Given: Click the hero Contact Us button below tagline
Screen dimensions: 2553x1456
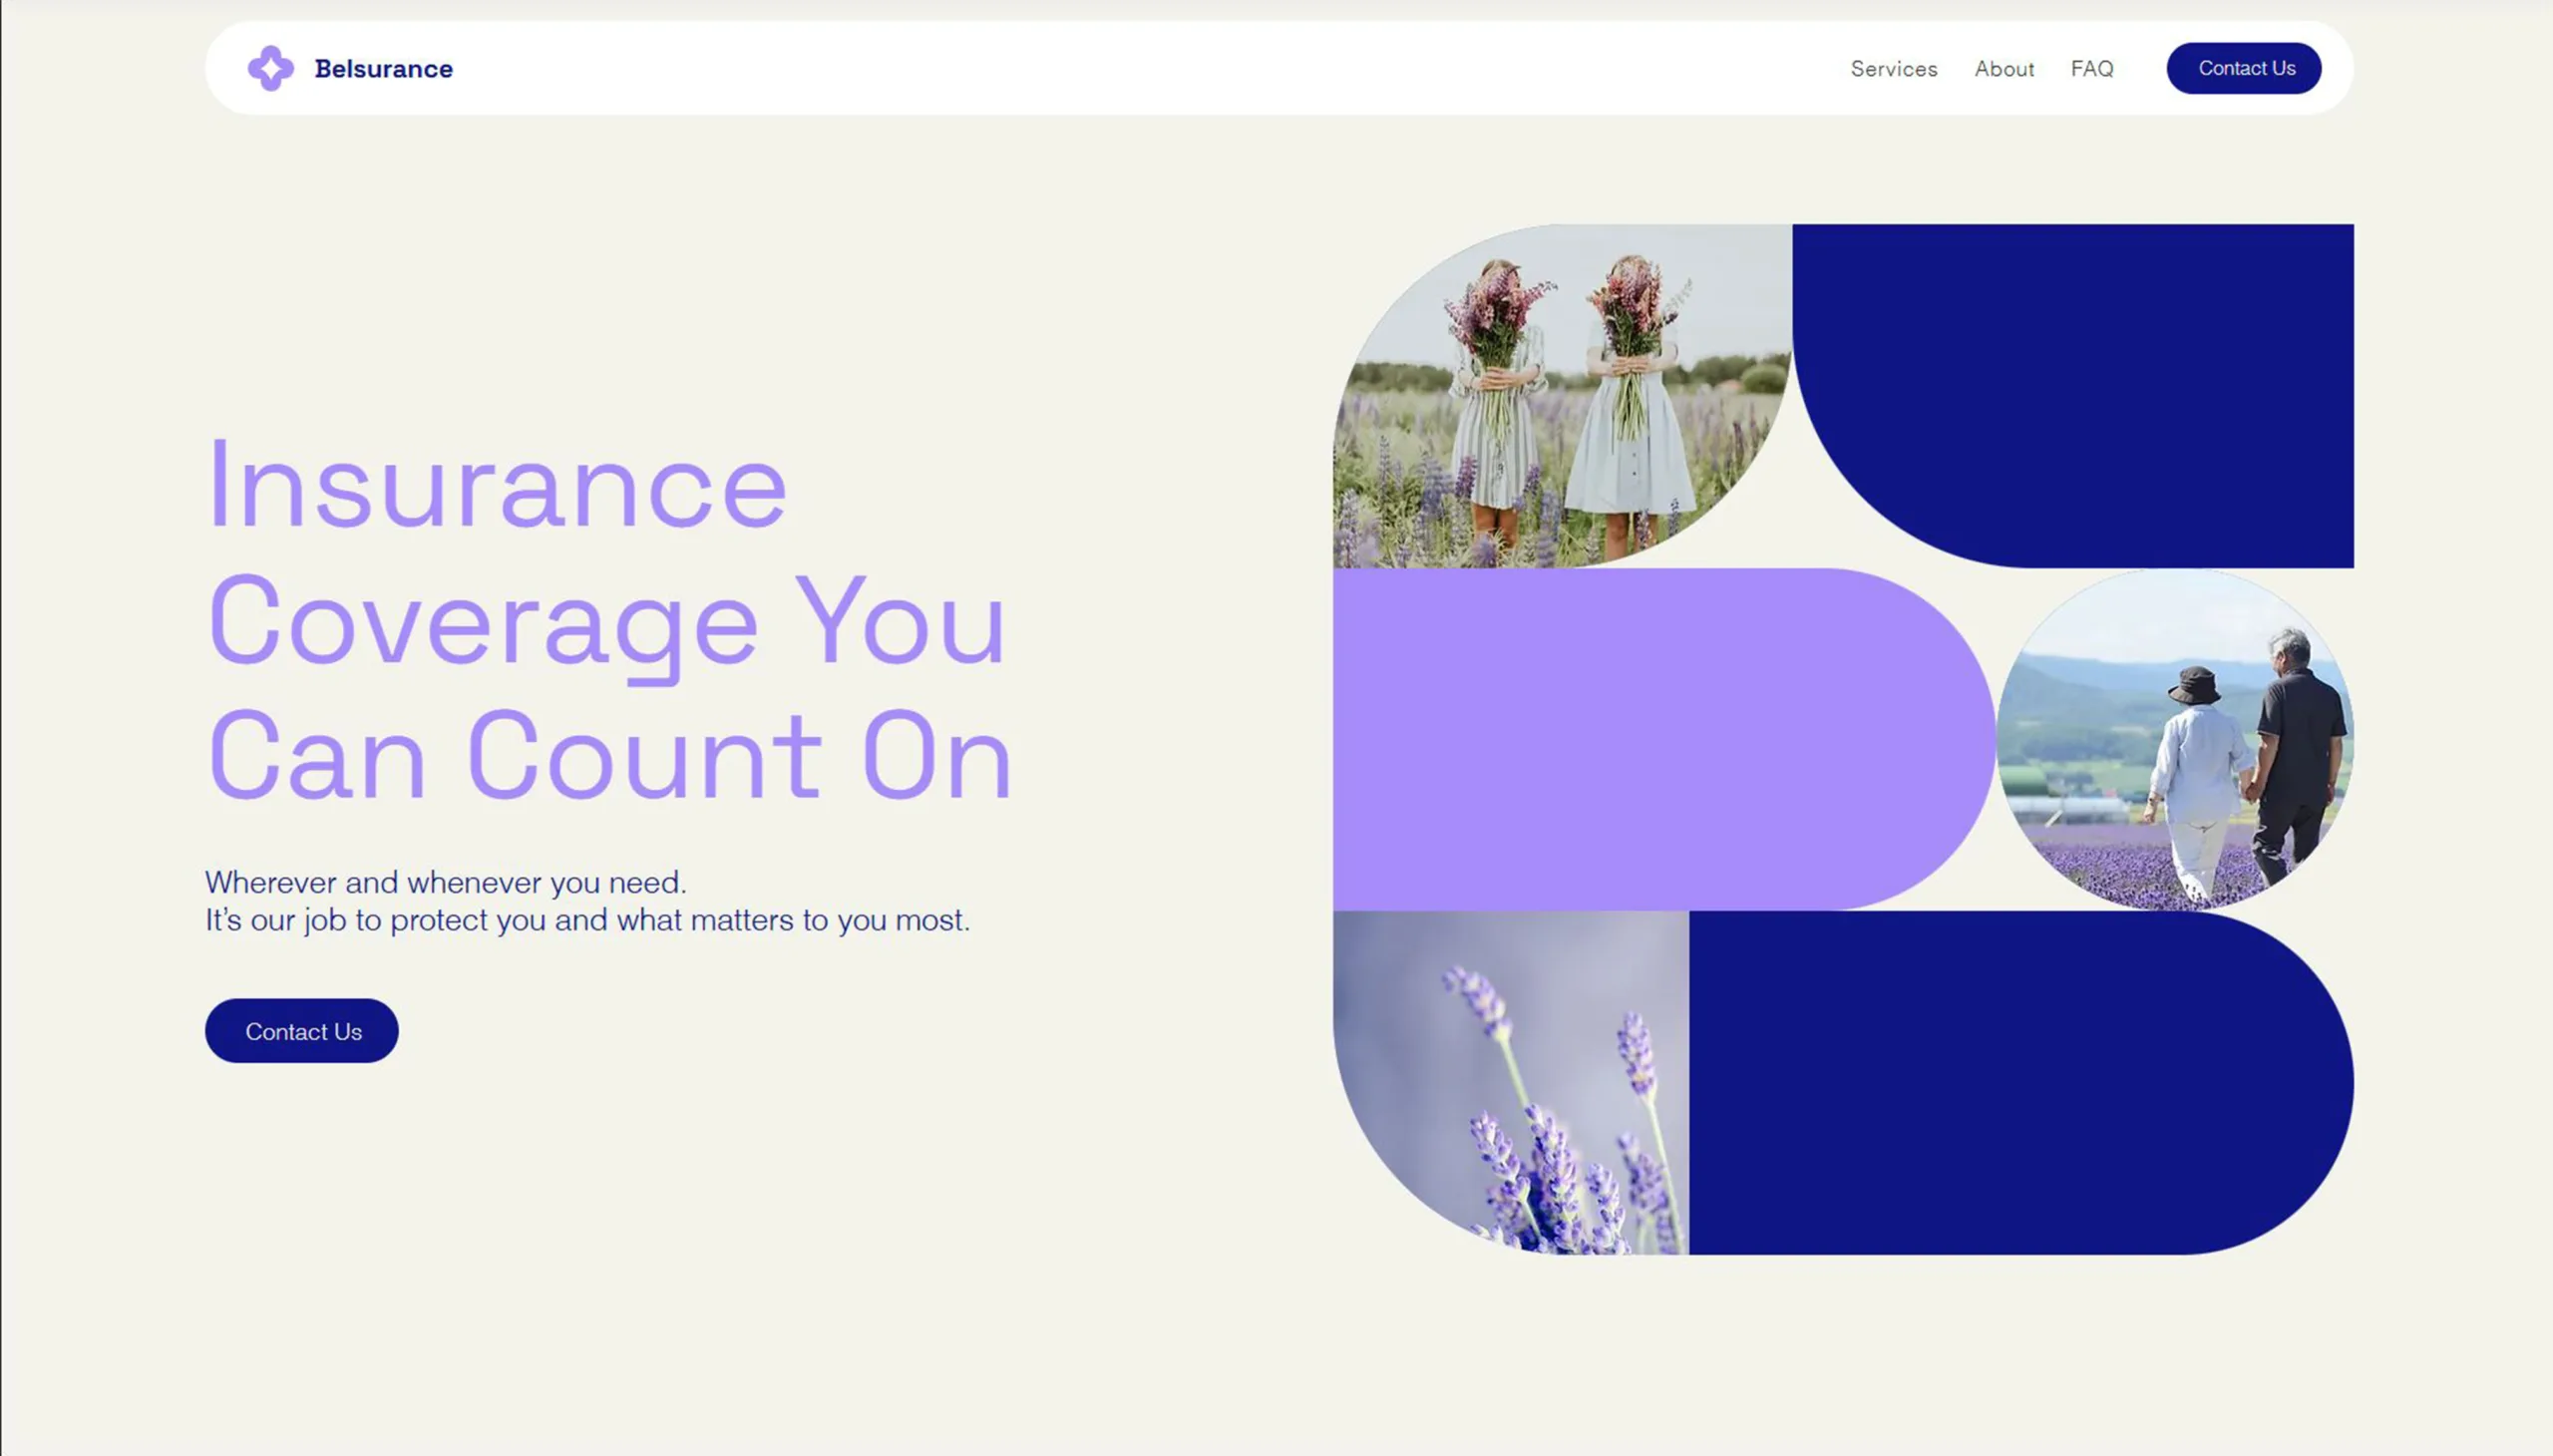Looking at the screenshot, I should click(301, 1030).
